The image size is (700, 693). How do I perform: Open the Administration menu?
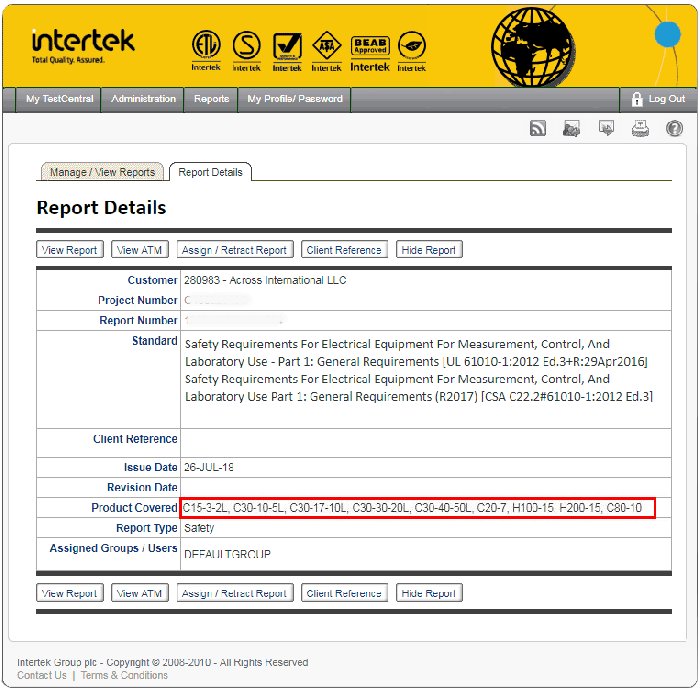point(143,99)
